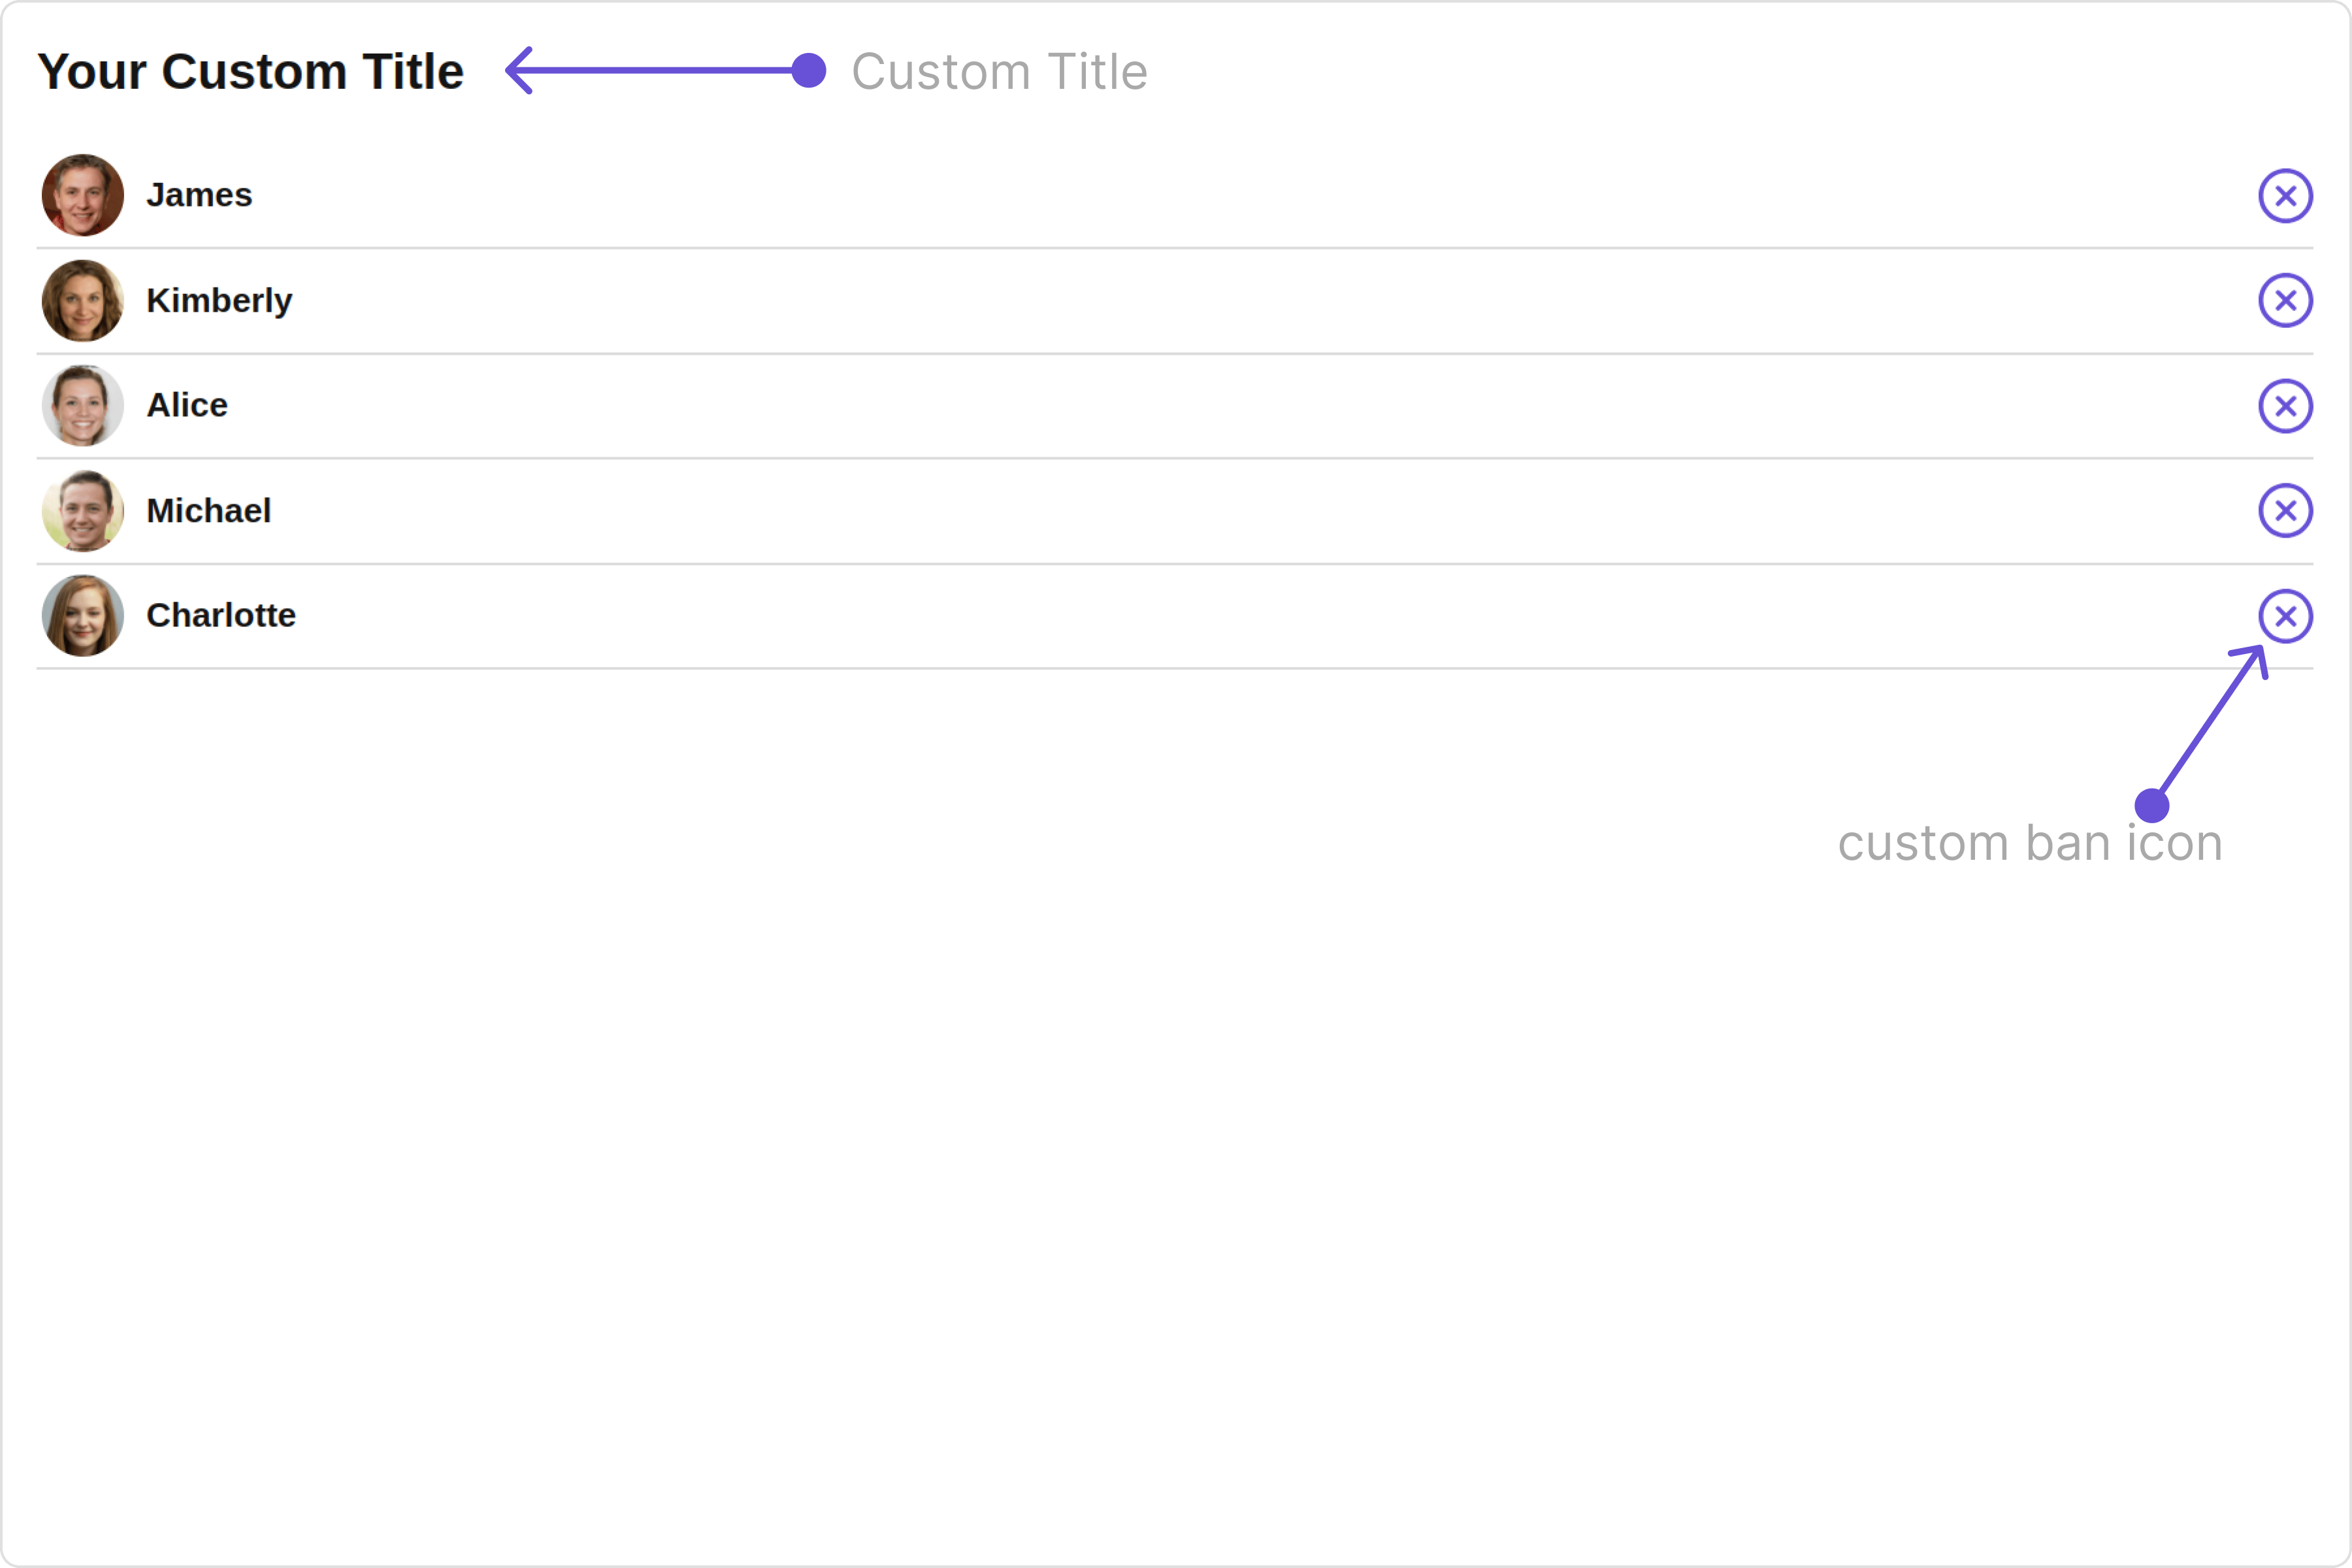Select the name James in the list
Viewport: 2352px width, 1568px height.
[199, 195]
